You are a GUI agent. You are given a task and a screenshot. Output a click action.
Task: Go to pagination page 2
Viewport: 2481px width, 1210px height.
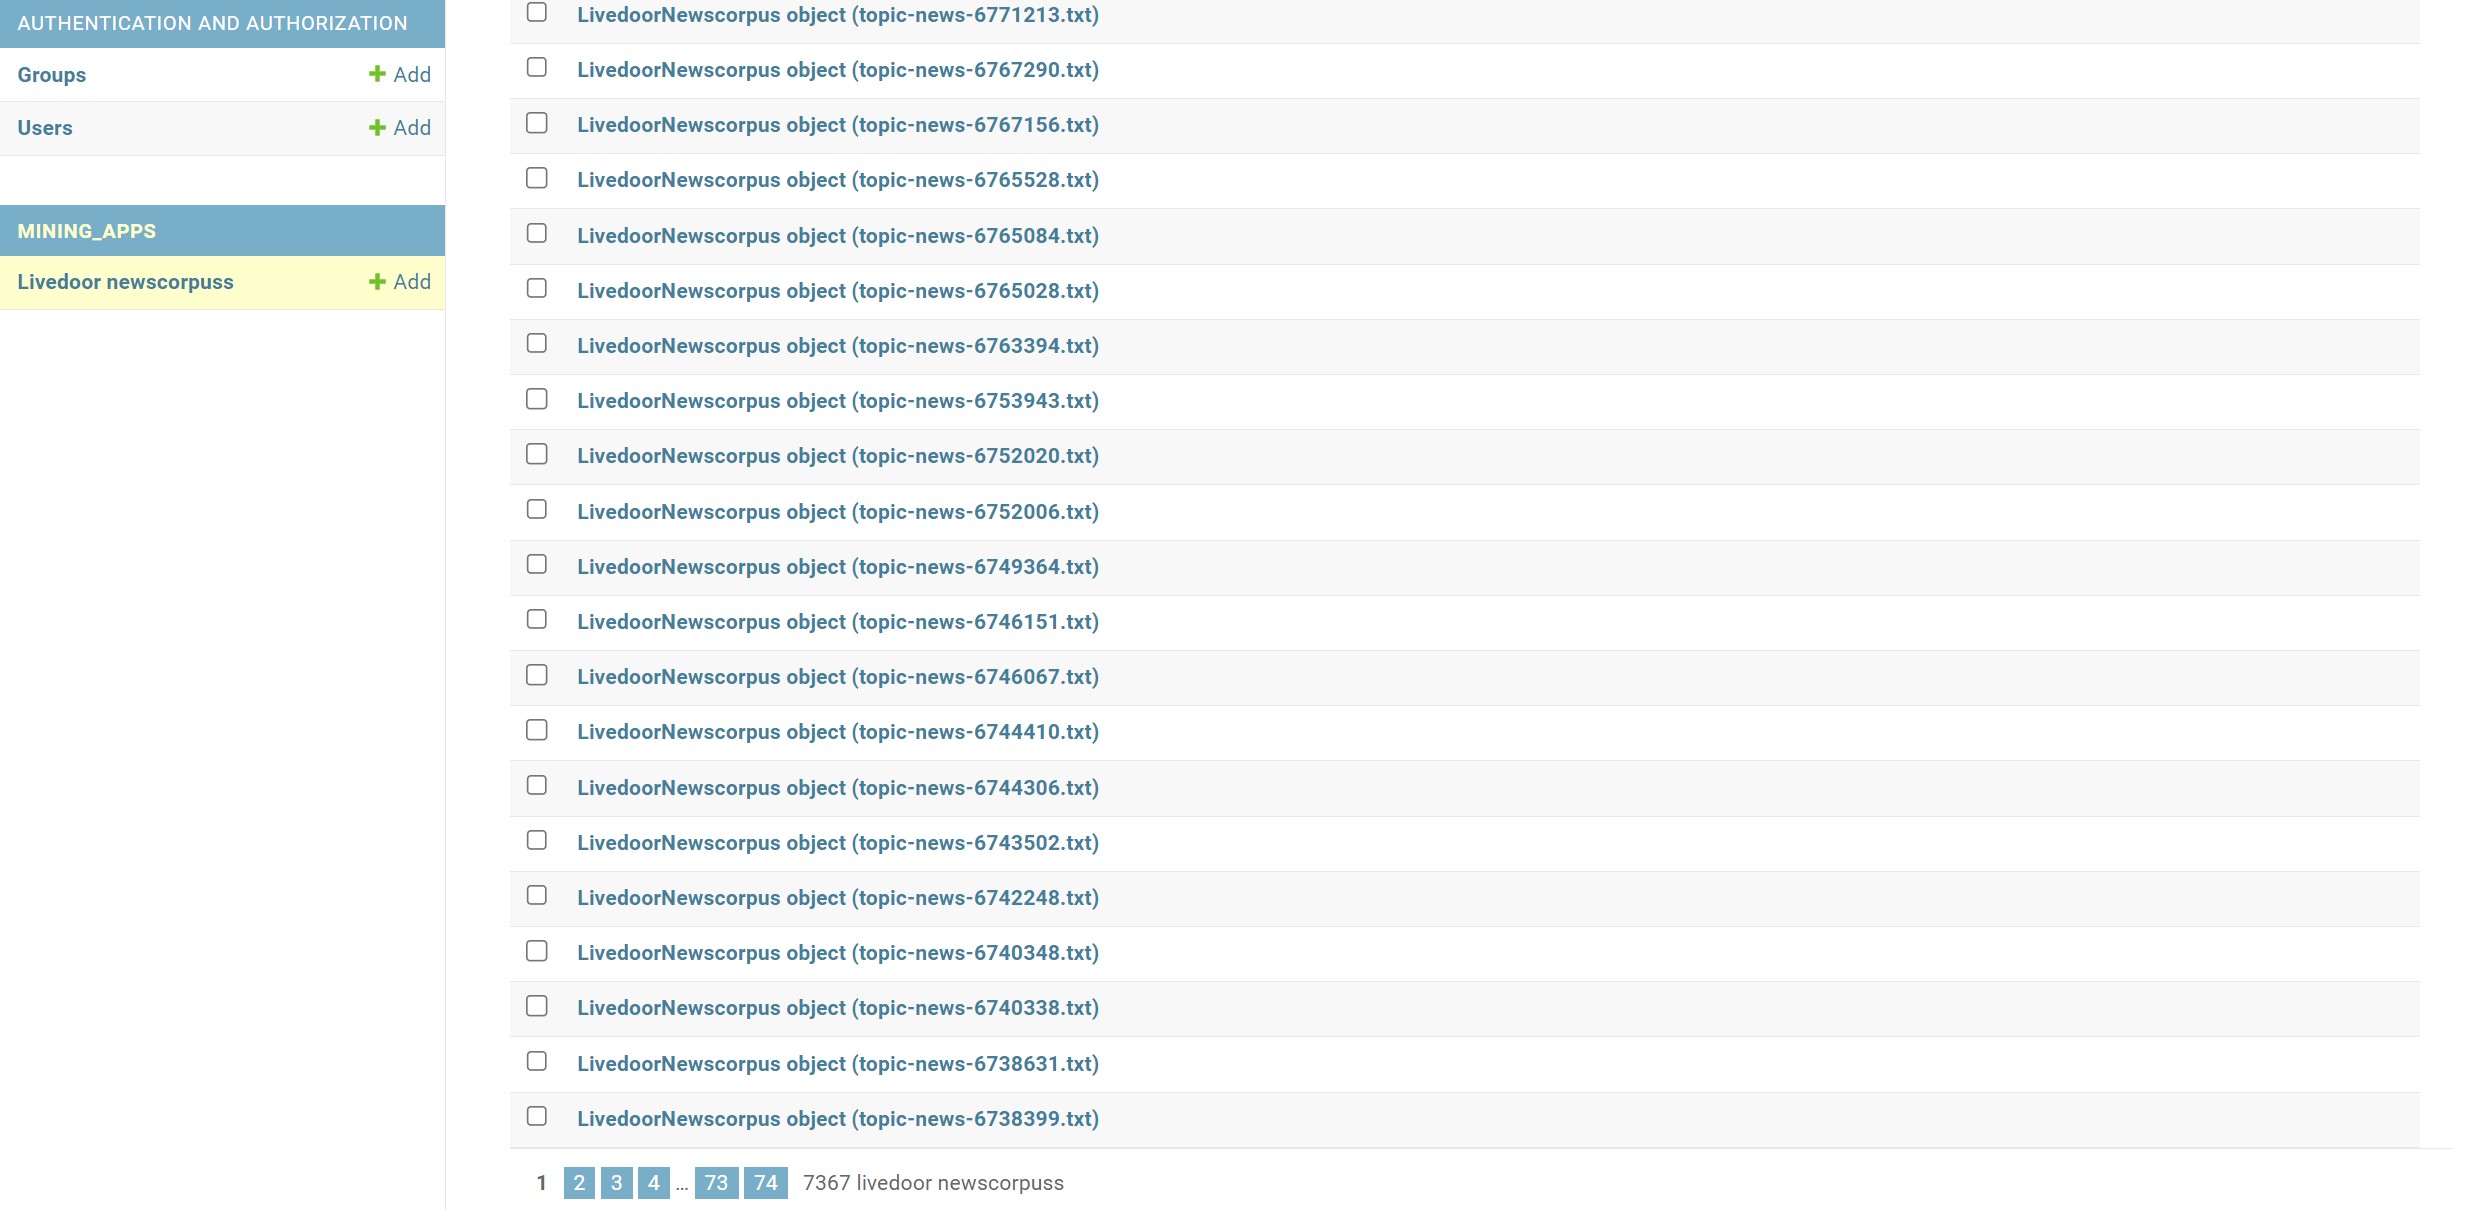[x=579, y=1183]
